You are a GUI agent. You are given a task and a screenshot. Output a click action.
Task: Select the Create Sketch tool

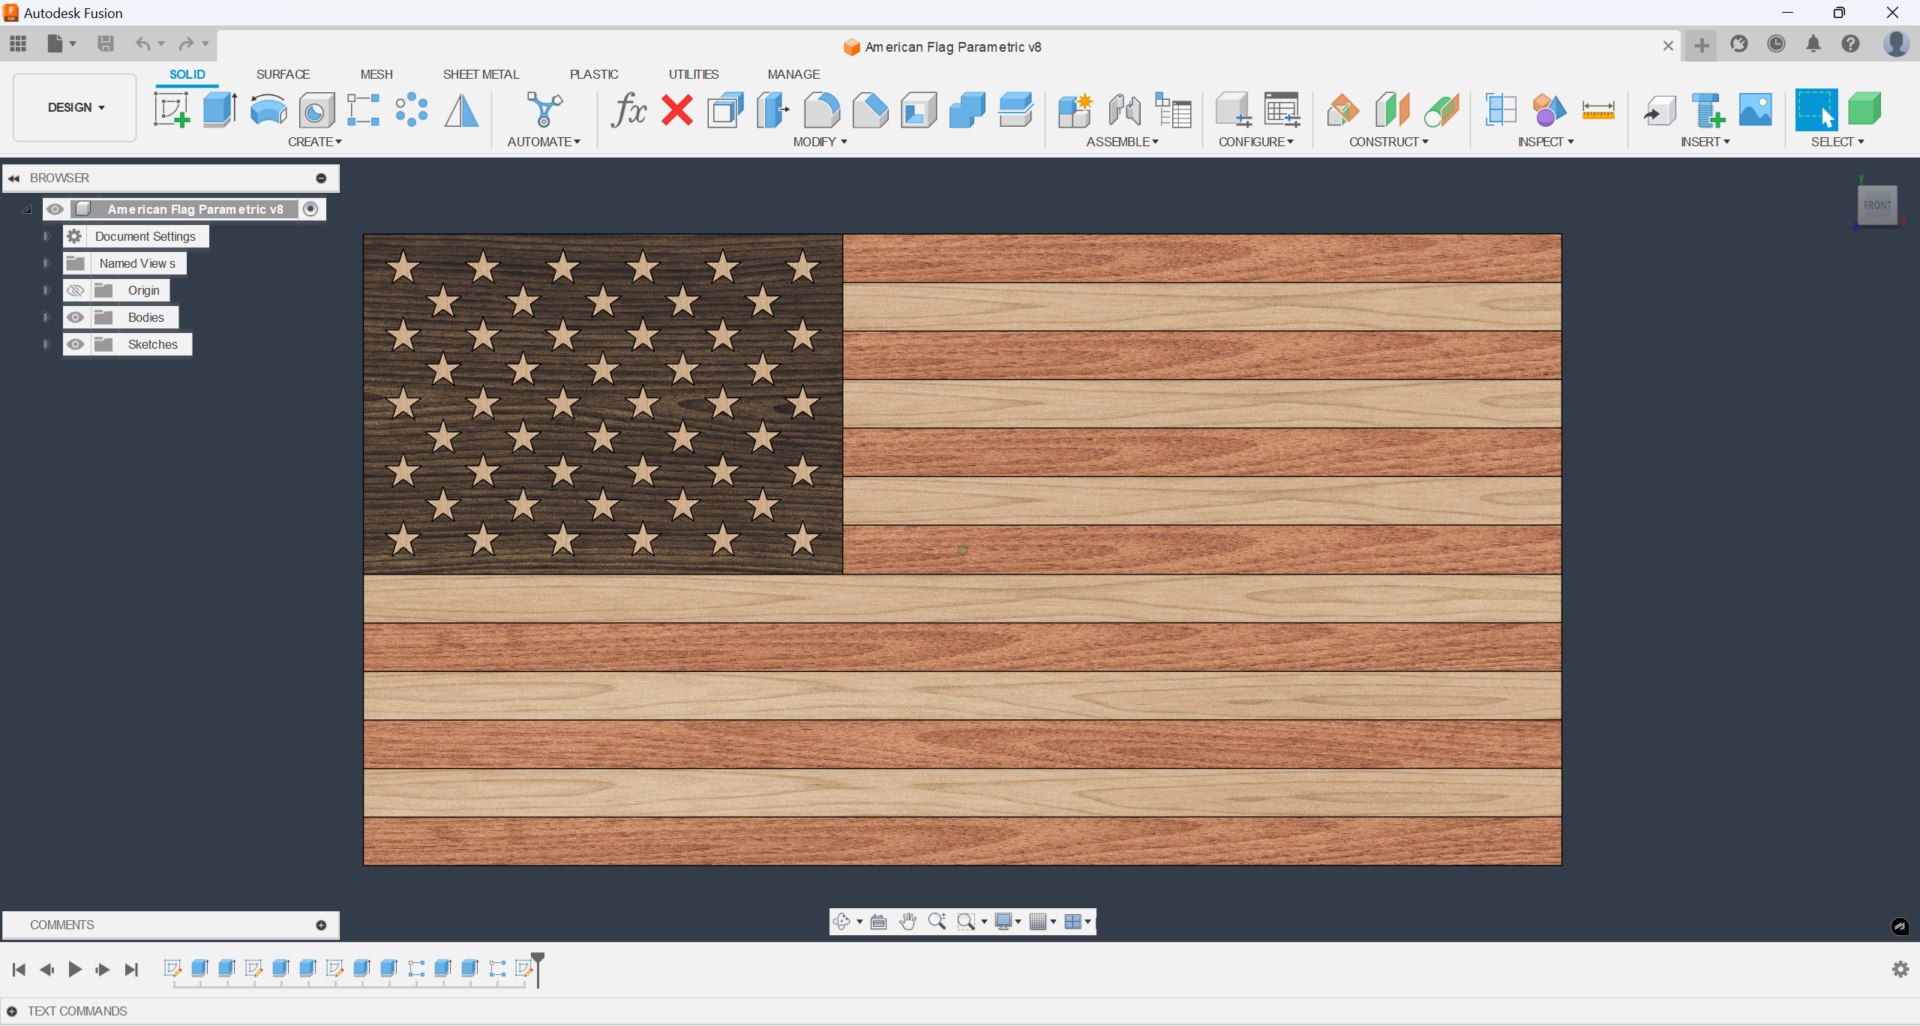click(171, 109)
